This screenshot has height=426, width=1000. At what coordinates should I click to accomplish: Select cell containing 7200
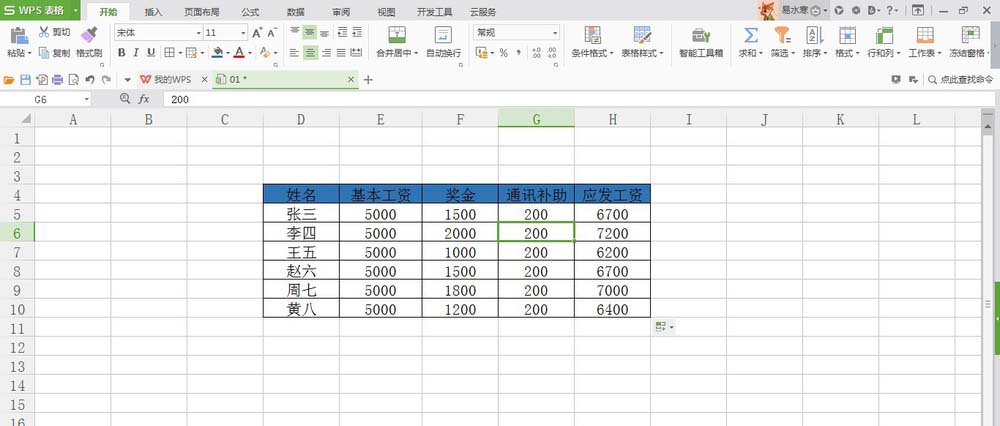(612, 233)
